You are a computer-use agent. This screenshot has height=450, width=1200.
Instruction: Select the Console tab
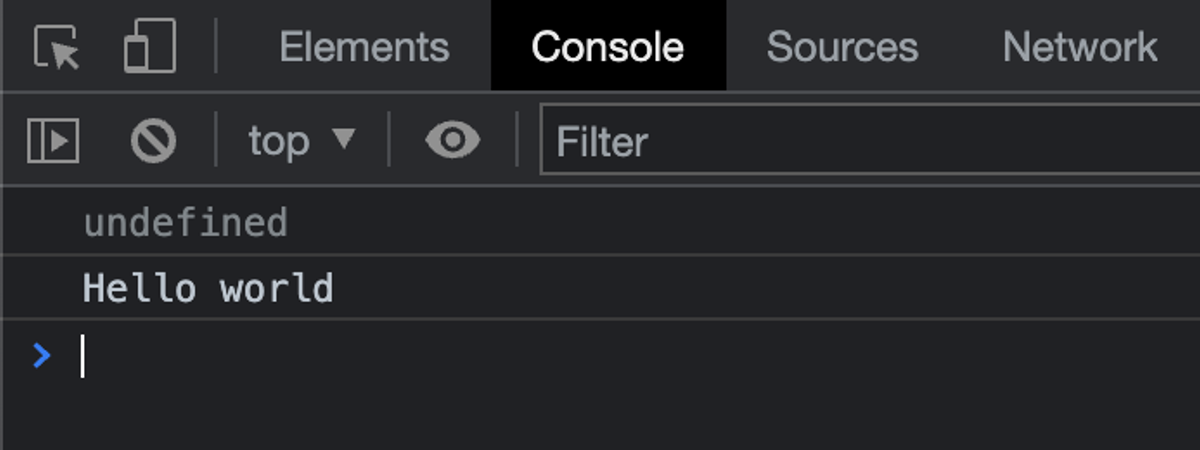(608, 47)
